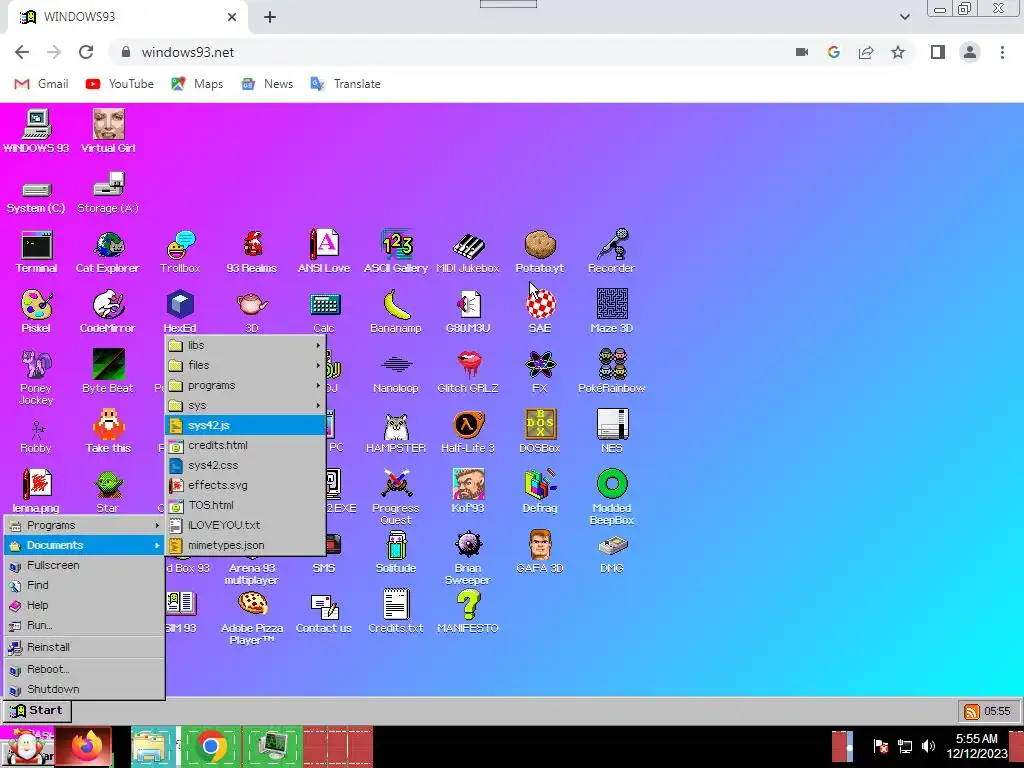Launch Half-Life 3 icon
Image resolution: width=1024 pixels, height=768 pixels.
468,432
